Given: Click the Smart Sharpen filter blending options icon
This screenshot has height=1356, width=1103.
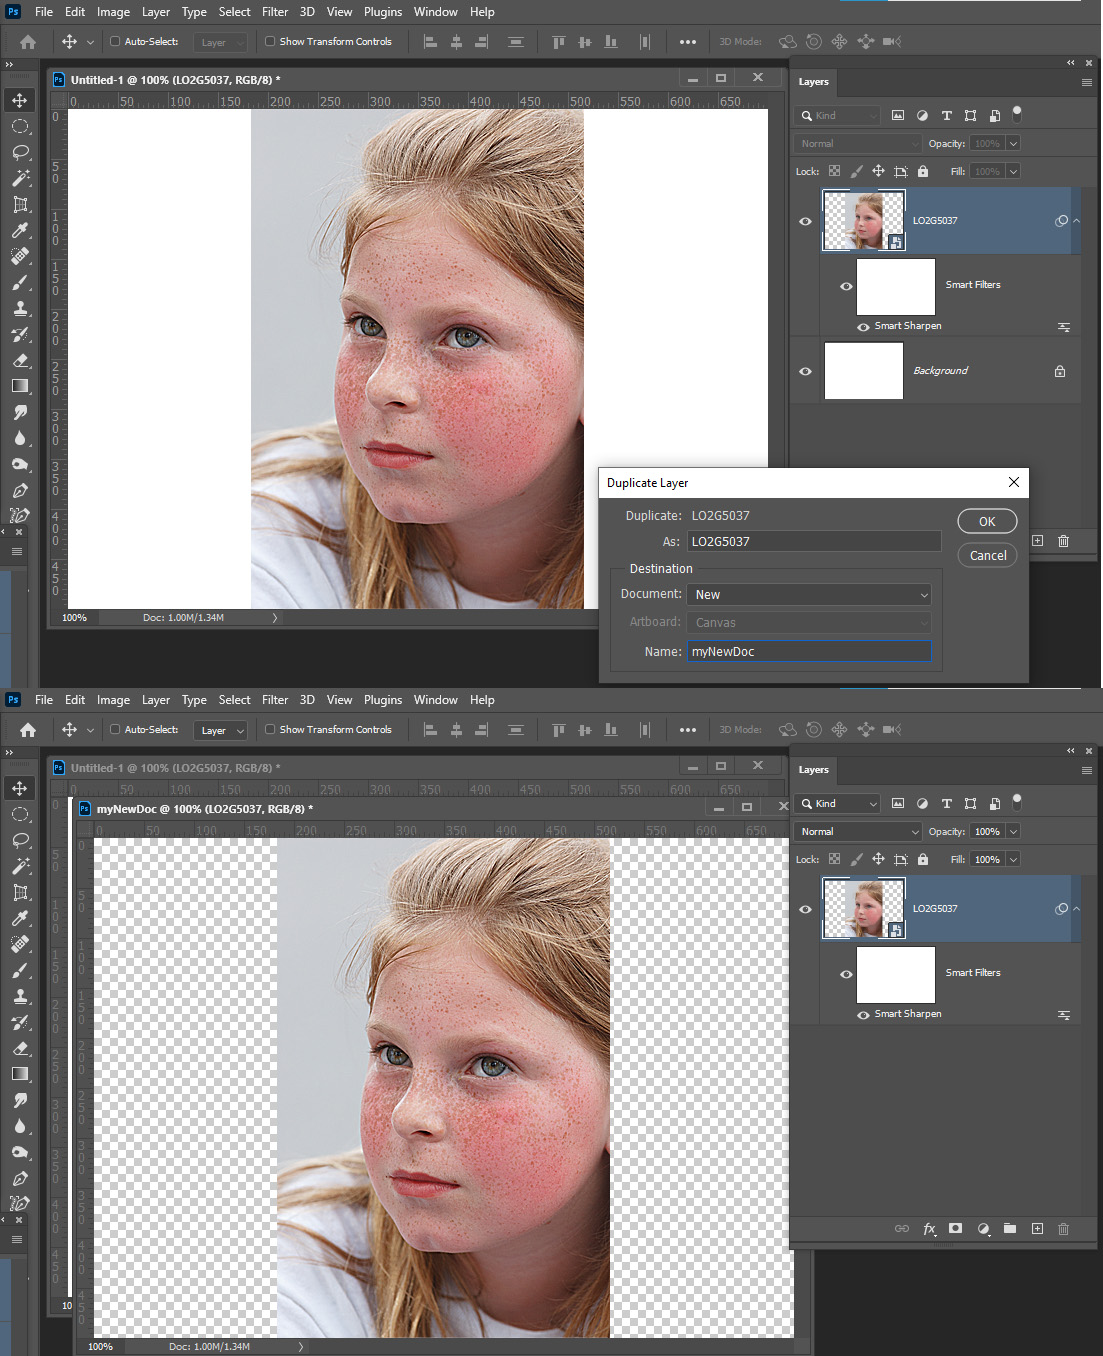Looking at the screenshot, I should pos(1064,326).
